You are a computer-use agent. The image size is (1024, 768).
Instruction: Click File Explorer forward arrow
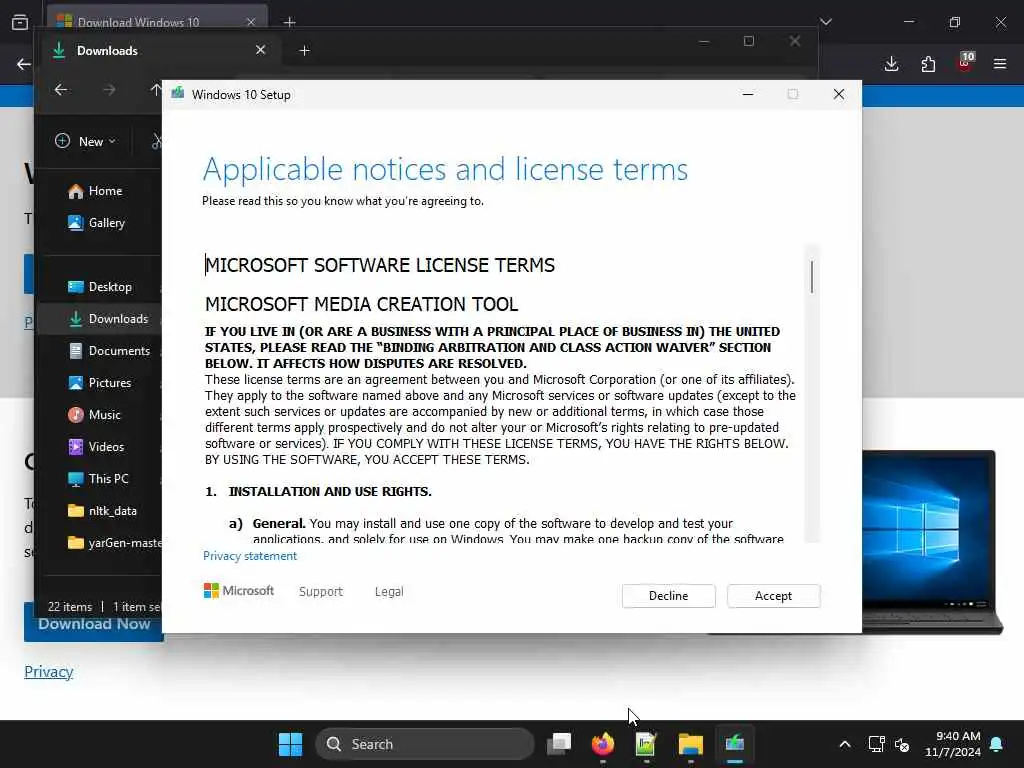click(109, 89)
